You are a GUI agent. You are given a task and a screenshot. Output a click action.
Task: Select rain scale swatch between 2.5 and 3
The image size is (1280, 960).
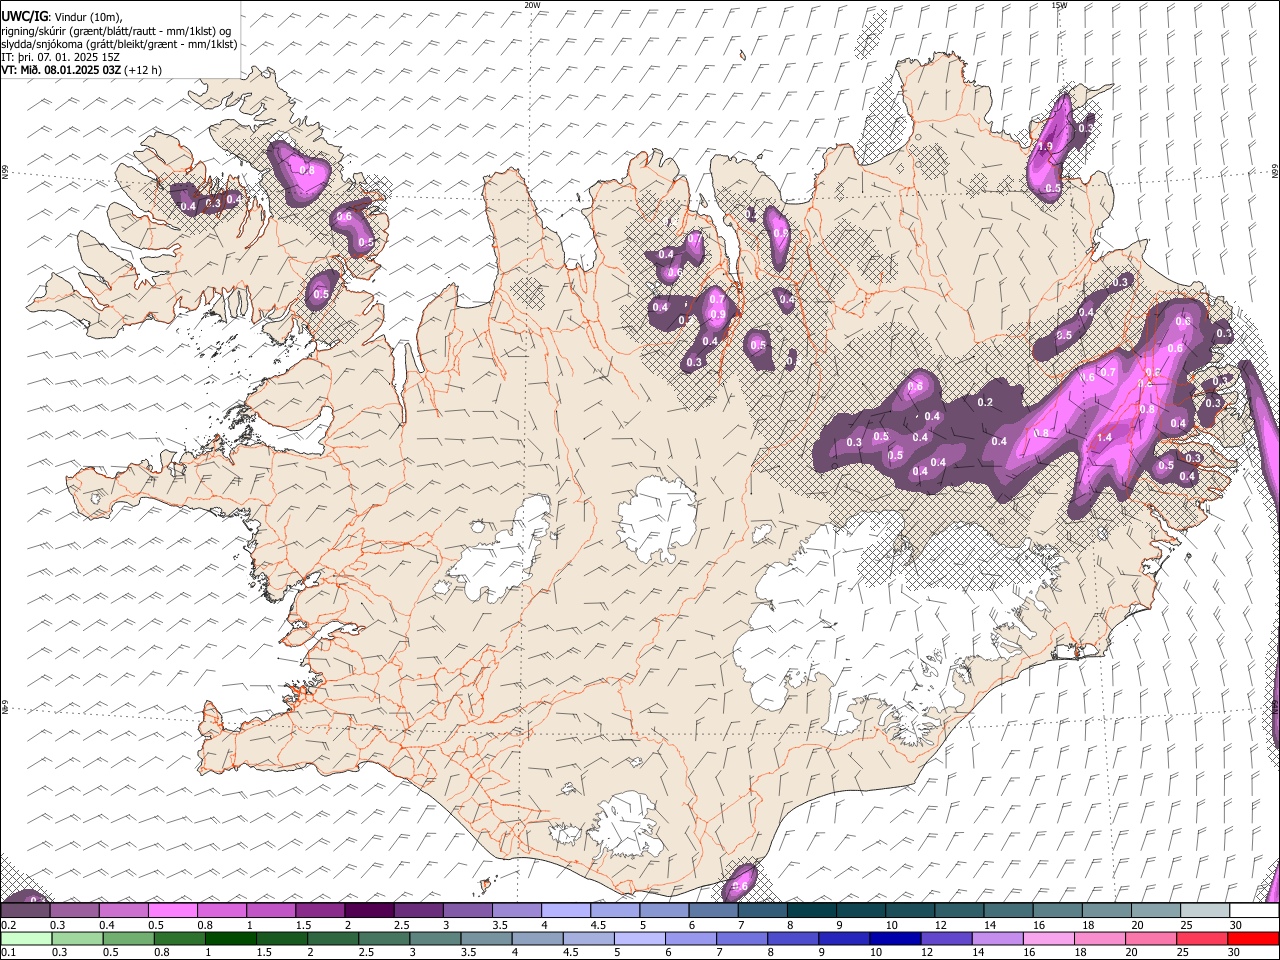point(384,938)
